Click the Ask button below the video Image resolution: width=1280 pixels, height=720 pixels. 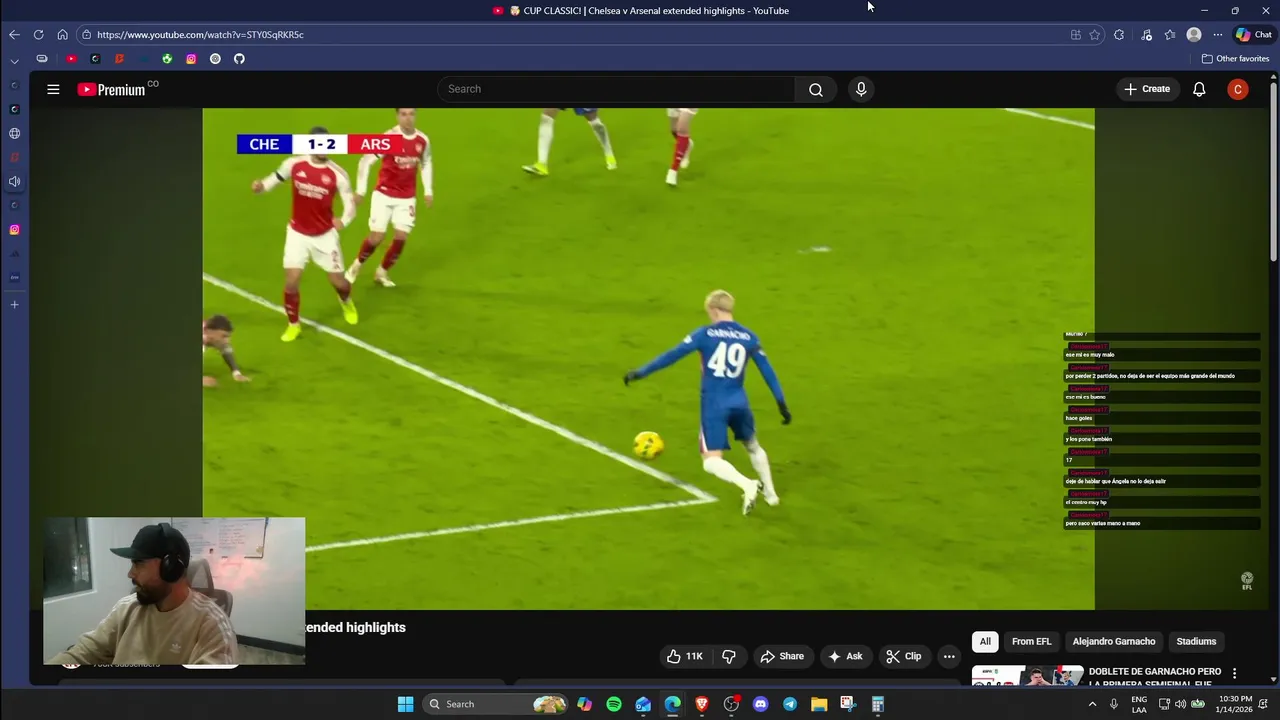coord(845,656)
